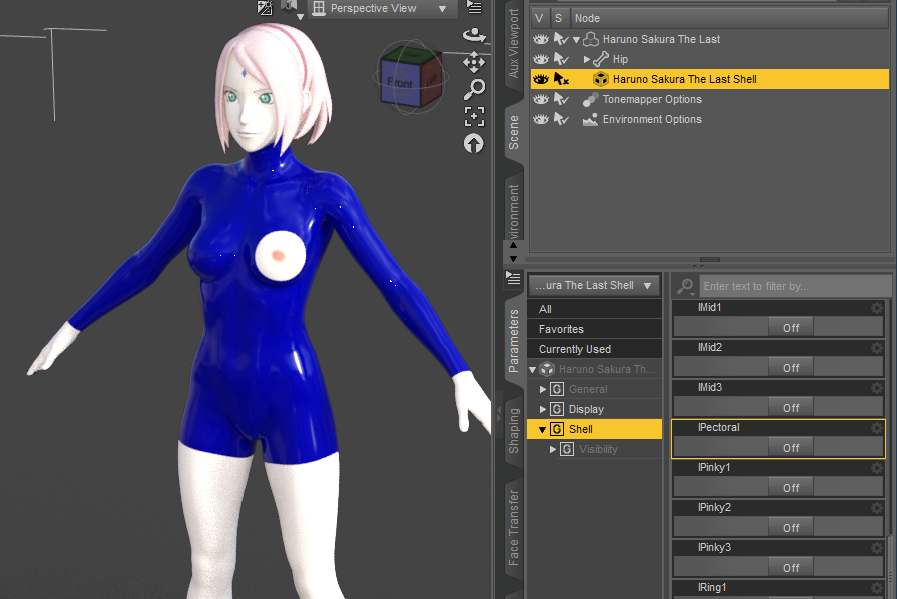Switch to the Aux Viewport tab
897x599 pixels.
[514, 43]
